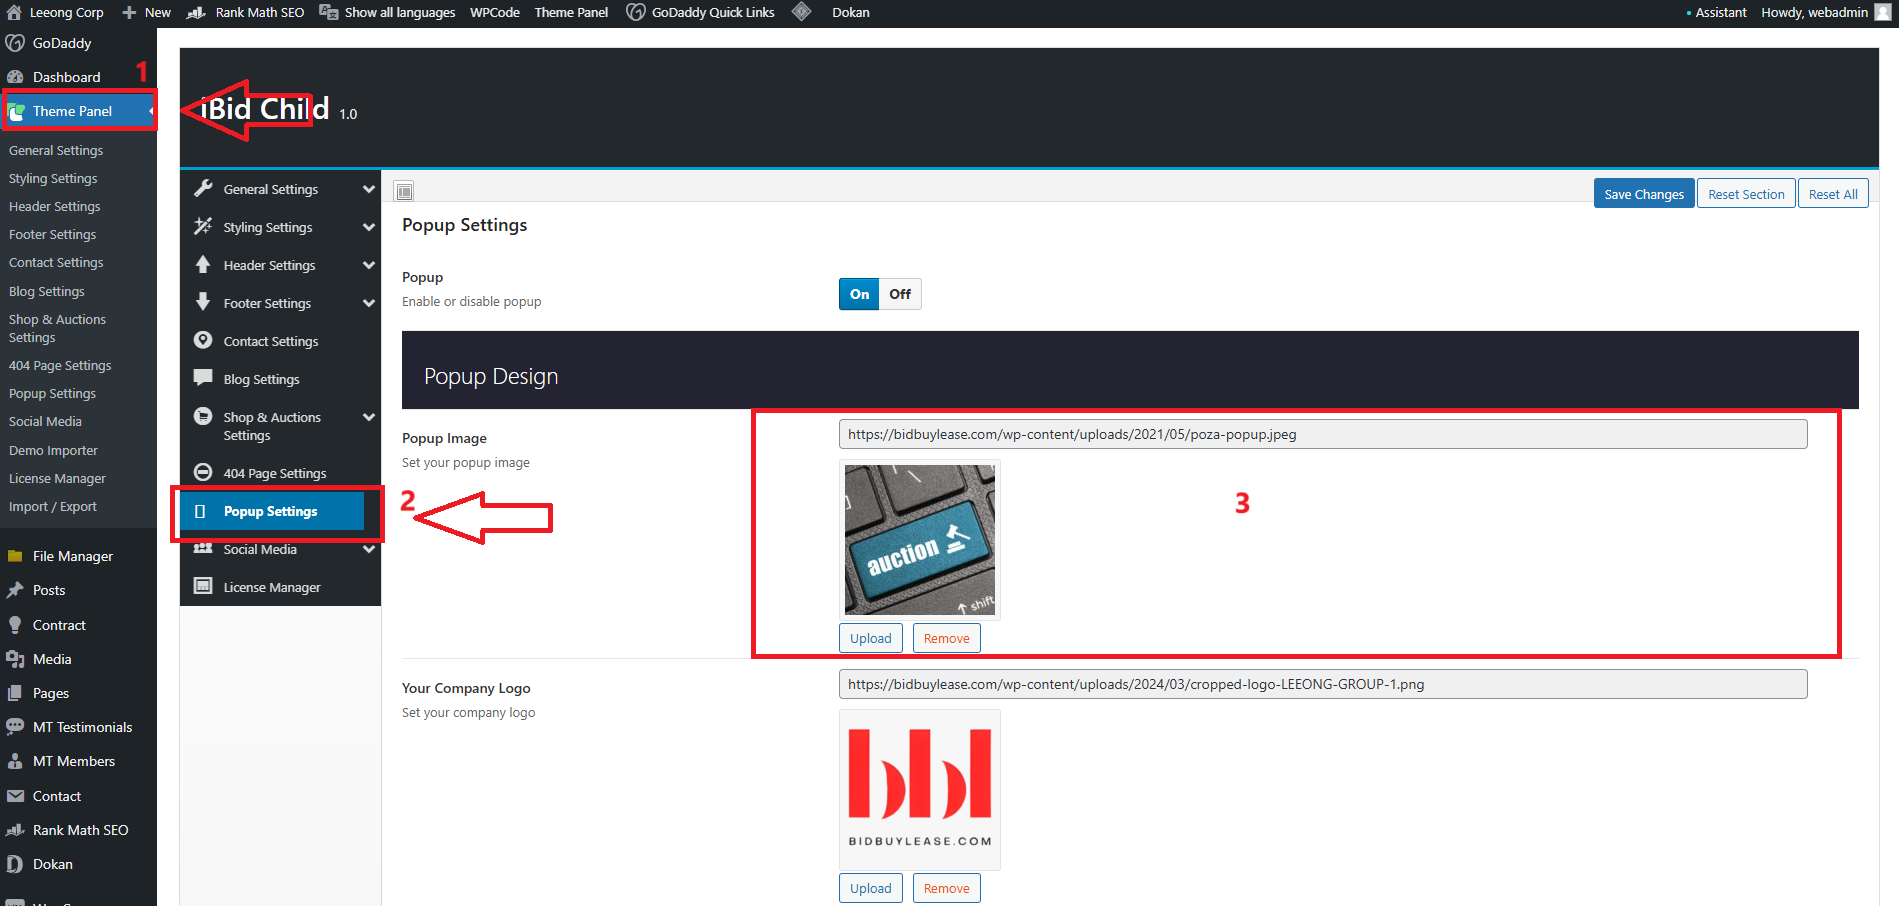Click the company logo URL field

1322,684
